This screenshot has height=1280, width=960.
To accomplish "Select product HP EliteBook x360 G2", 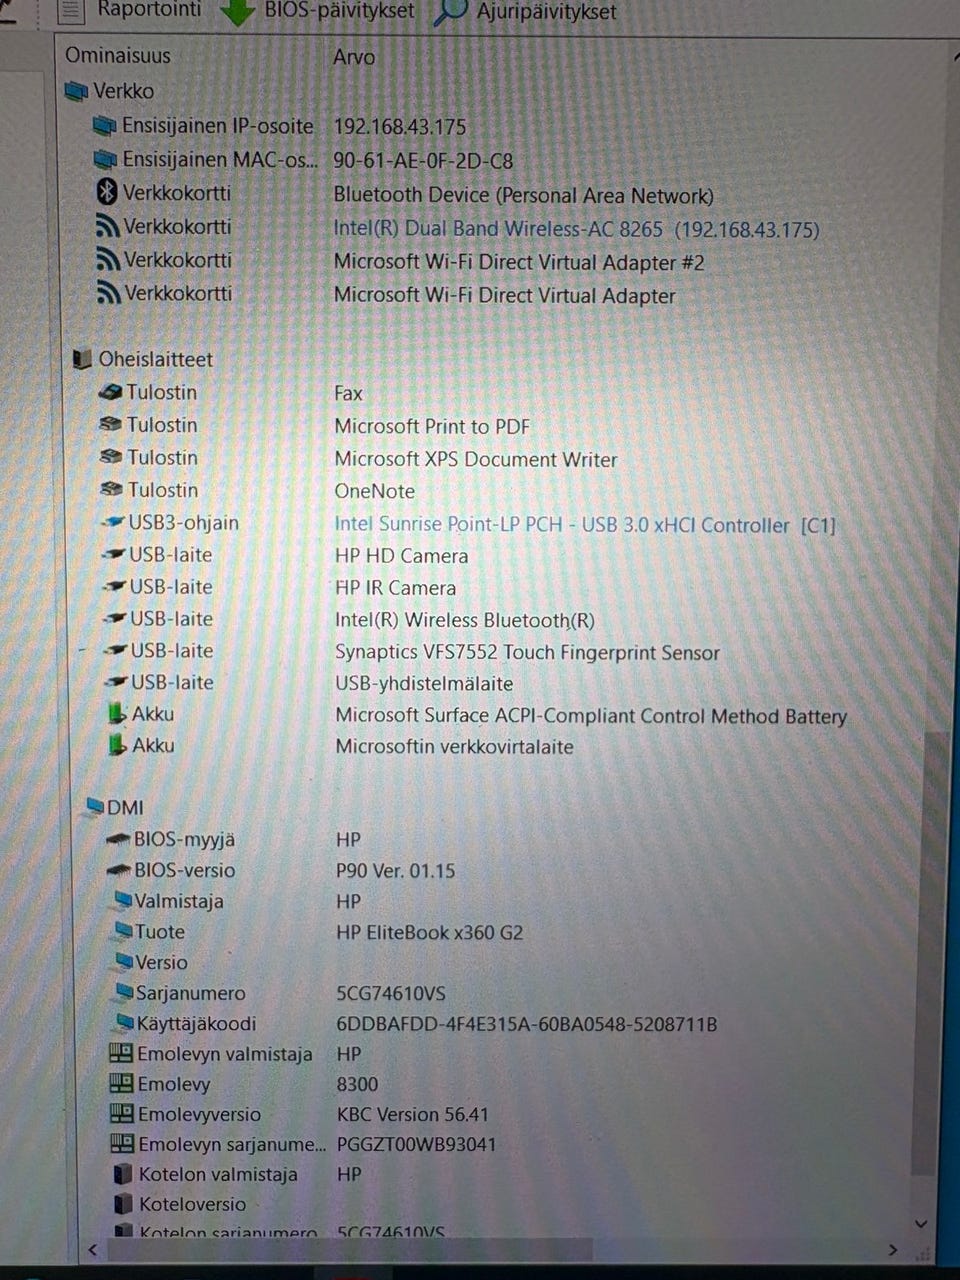I will coord(430,932).
